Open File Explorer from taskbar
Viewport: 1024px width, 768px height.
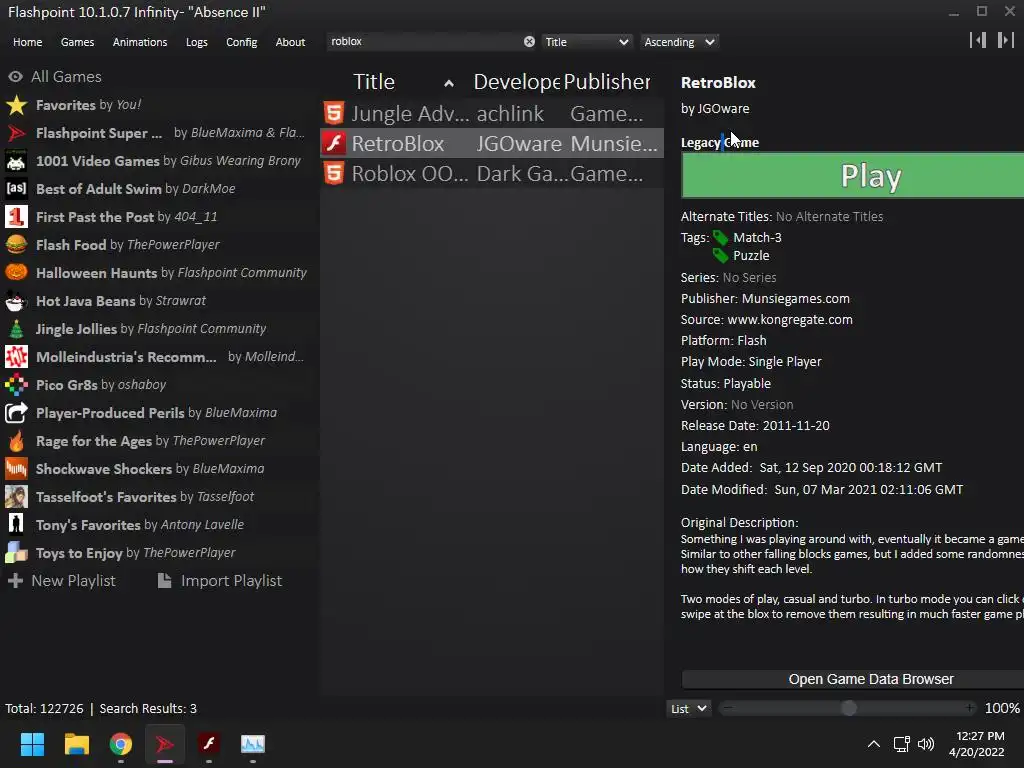[x=76, y=744]
